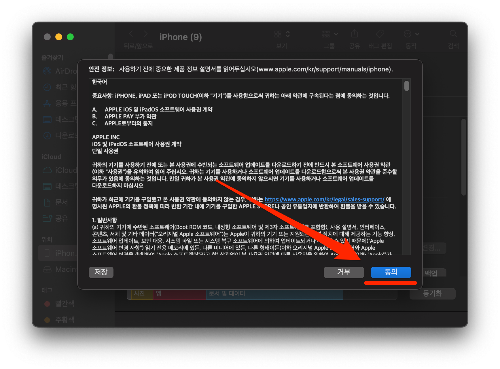
Task: Select the iPhone device in sidebar
Action: coord(58,253)
